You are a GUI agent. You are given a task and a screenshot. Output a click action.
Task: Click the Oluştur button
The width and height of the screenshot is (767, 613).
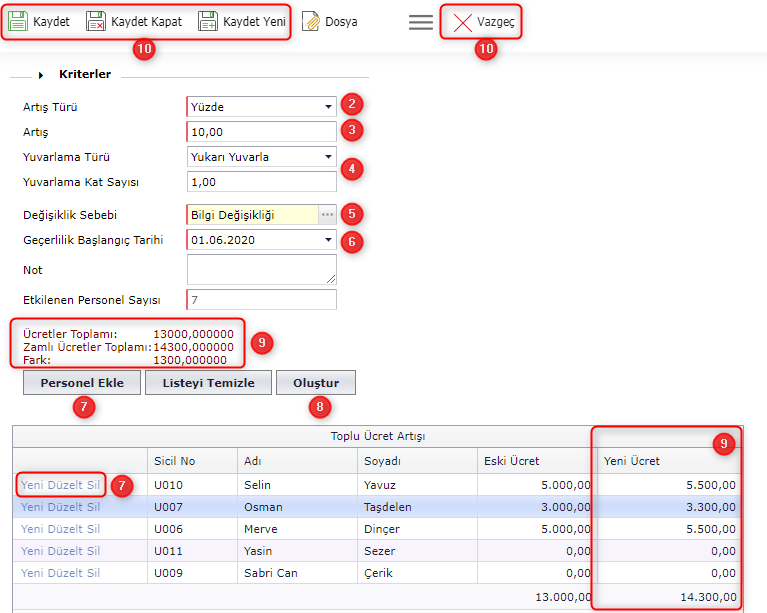(x=315, y=383)
